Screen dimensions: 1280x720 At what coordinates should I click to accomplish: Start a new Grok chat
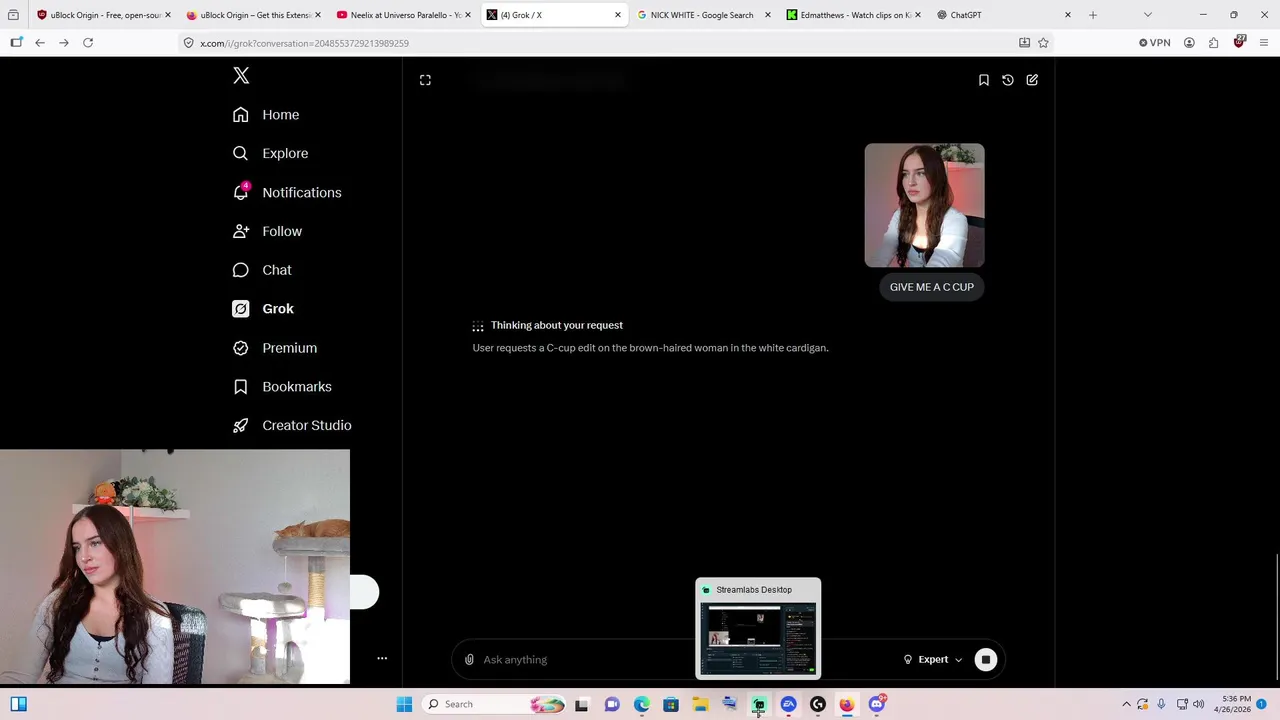[x=1032, y=80]
